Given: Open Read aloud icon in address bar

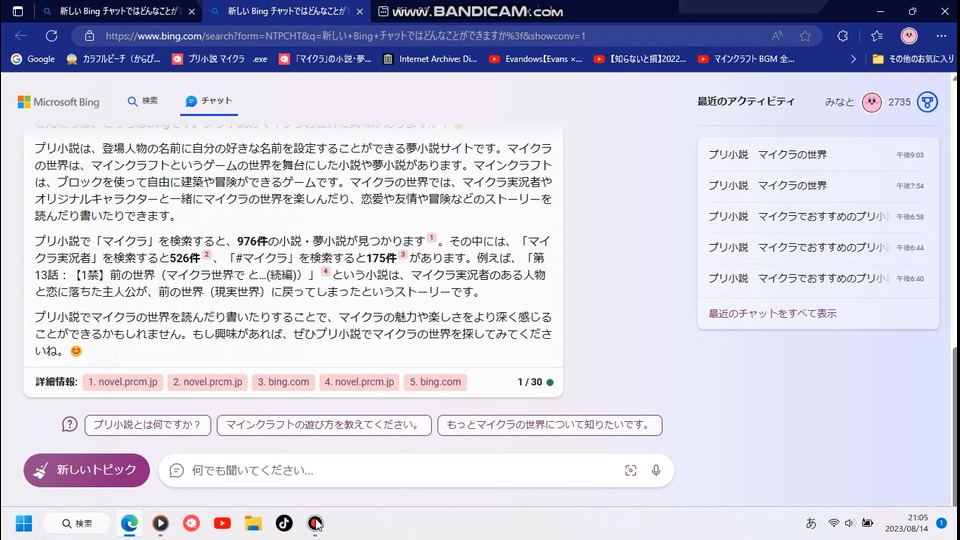Looking at the screenshot, I should click(x=777, y=36).
